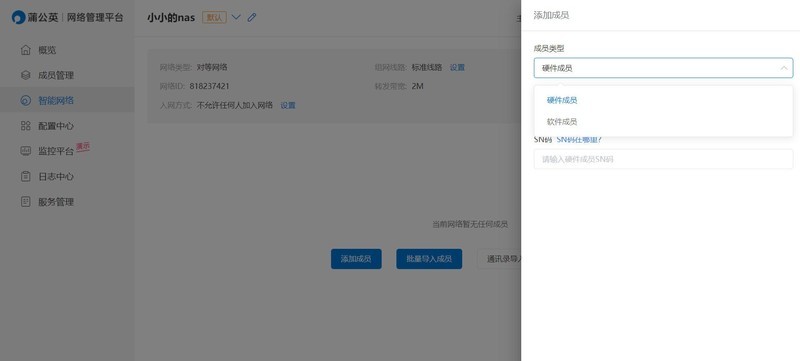Screen dimensions: 800x361
Task: Click the 蒲公英 logo icon
Action: tap(19, 17)
